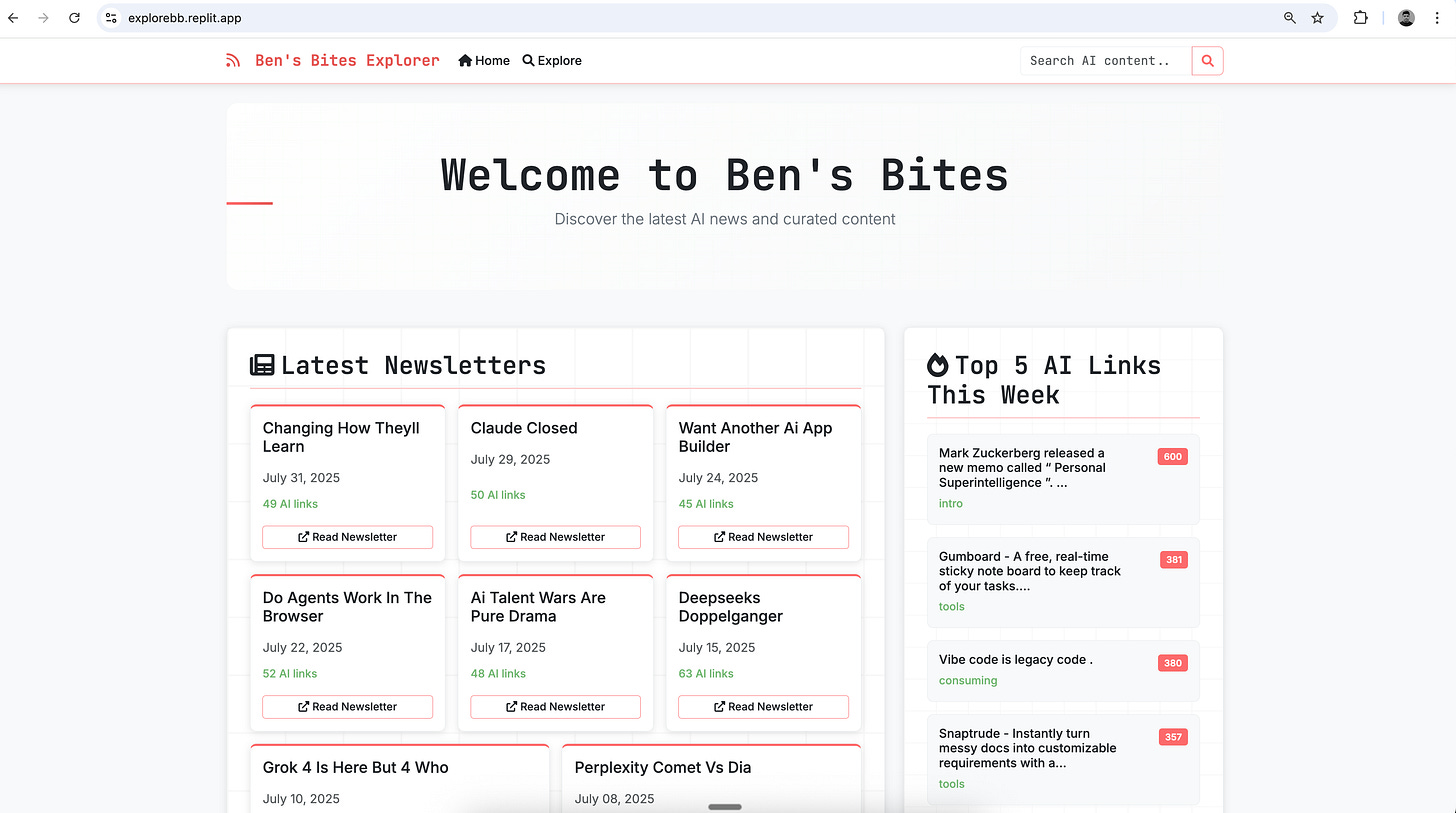This screenshot has width=1456, height=813.
Task: Click the address bar URL explorebb.replit.app
Action: tap(185, 18)
